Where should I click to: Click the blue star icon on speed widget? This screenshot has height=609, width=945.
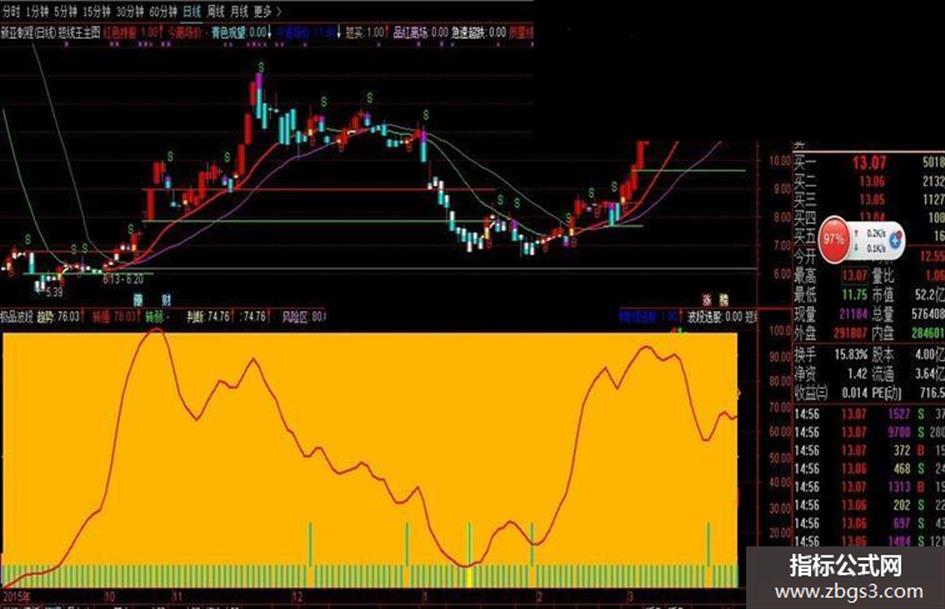click(895, 240)
